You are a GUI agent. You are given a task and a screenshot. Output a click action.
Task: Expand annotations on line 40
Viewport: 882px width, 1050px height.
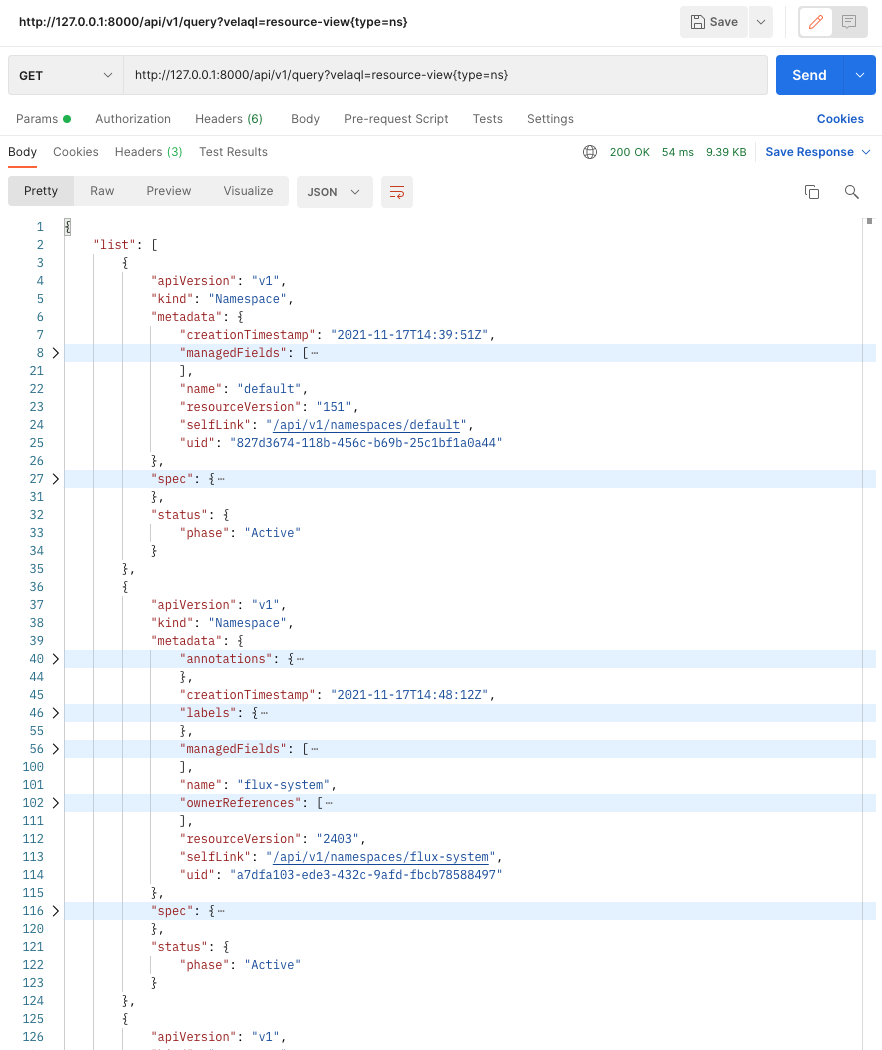click(56, 659)
